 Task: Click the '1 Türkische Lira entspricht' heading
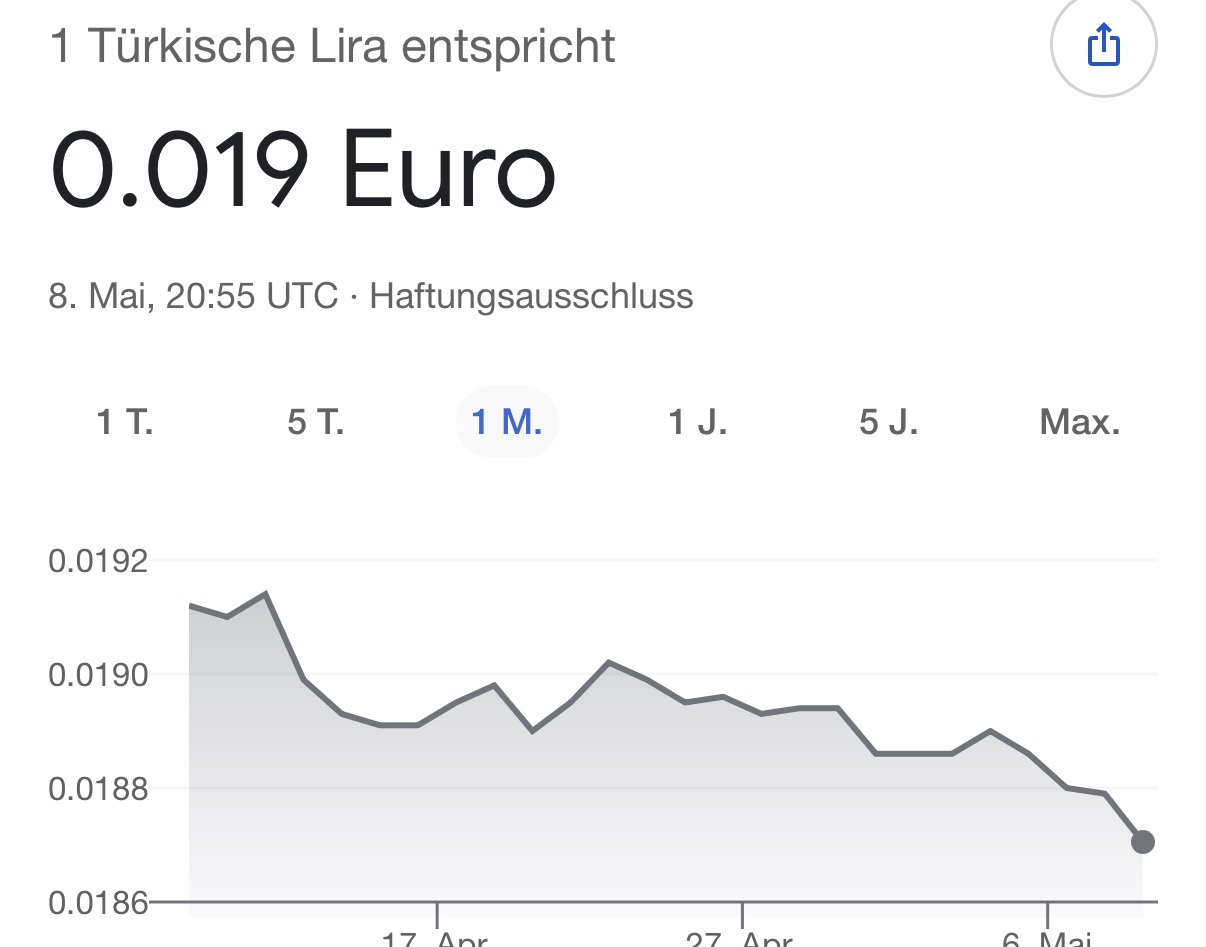tap(333, 49)
